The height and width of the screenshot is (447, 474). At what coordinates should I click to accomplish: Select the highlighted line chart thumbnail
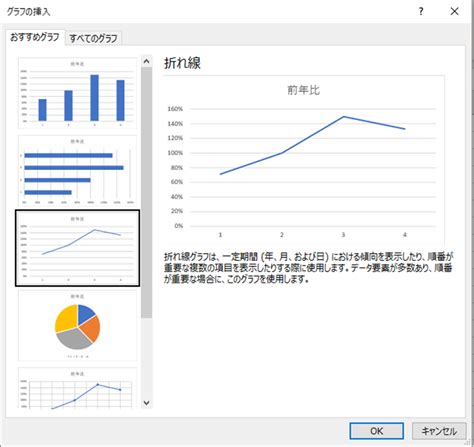tap(77, 248)
